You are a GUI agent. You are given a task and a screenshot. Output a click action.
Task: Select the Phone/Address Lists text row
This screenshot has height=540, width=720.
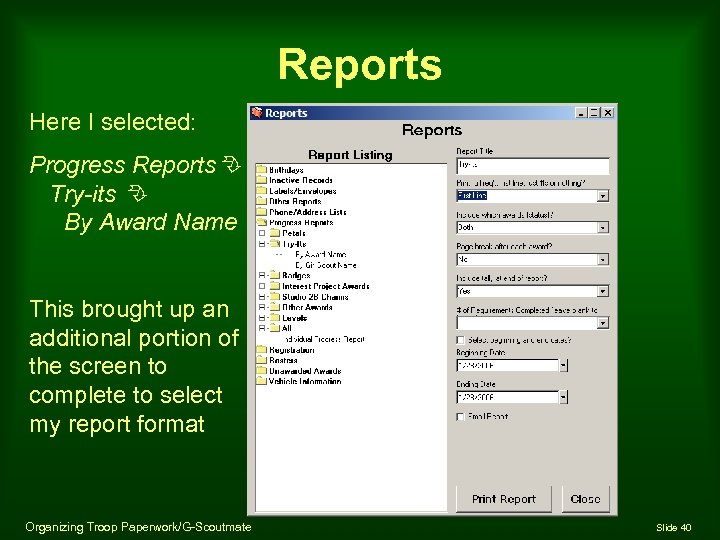point(308,212)
